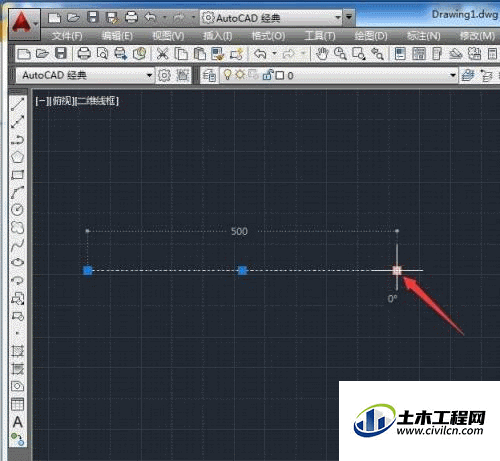Image resolution: width=500 pixels, height=461 pixels.
Task: Select the Circle tool
Action: pos(17,210)
